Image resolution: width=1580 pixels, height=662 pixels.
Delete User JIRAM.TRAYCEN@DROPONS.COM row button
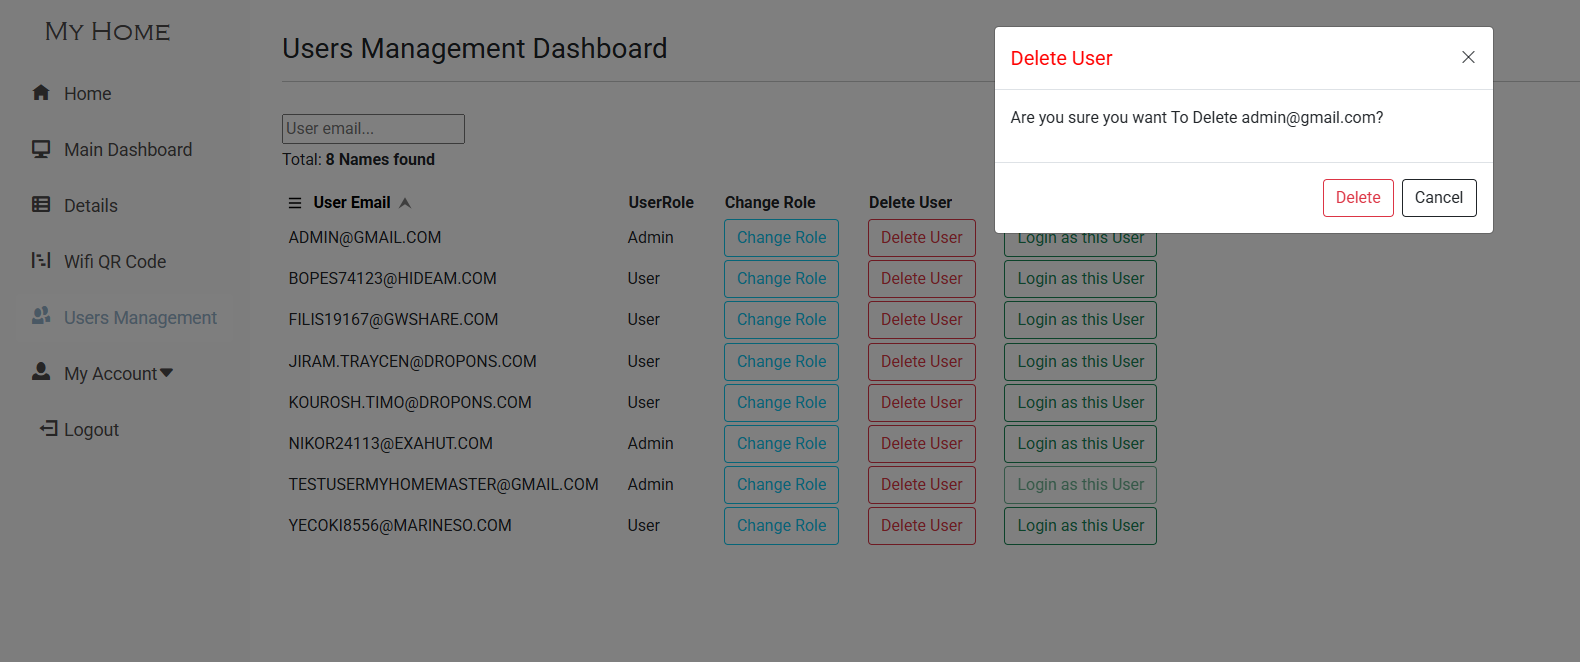(x=922, y=362)
